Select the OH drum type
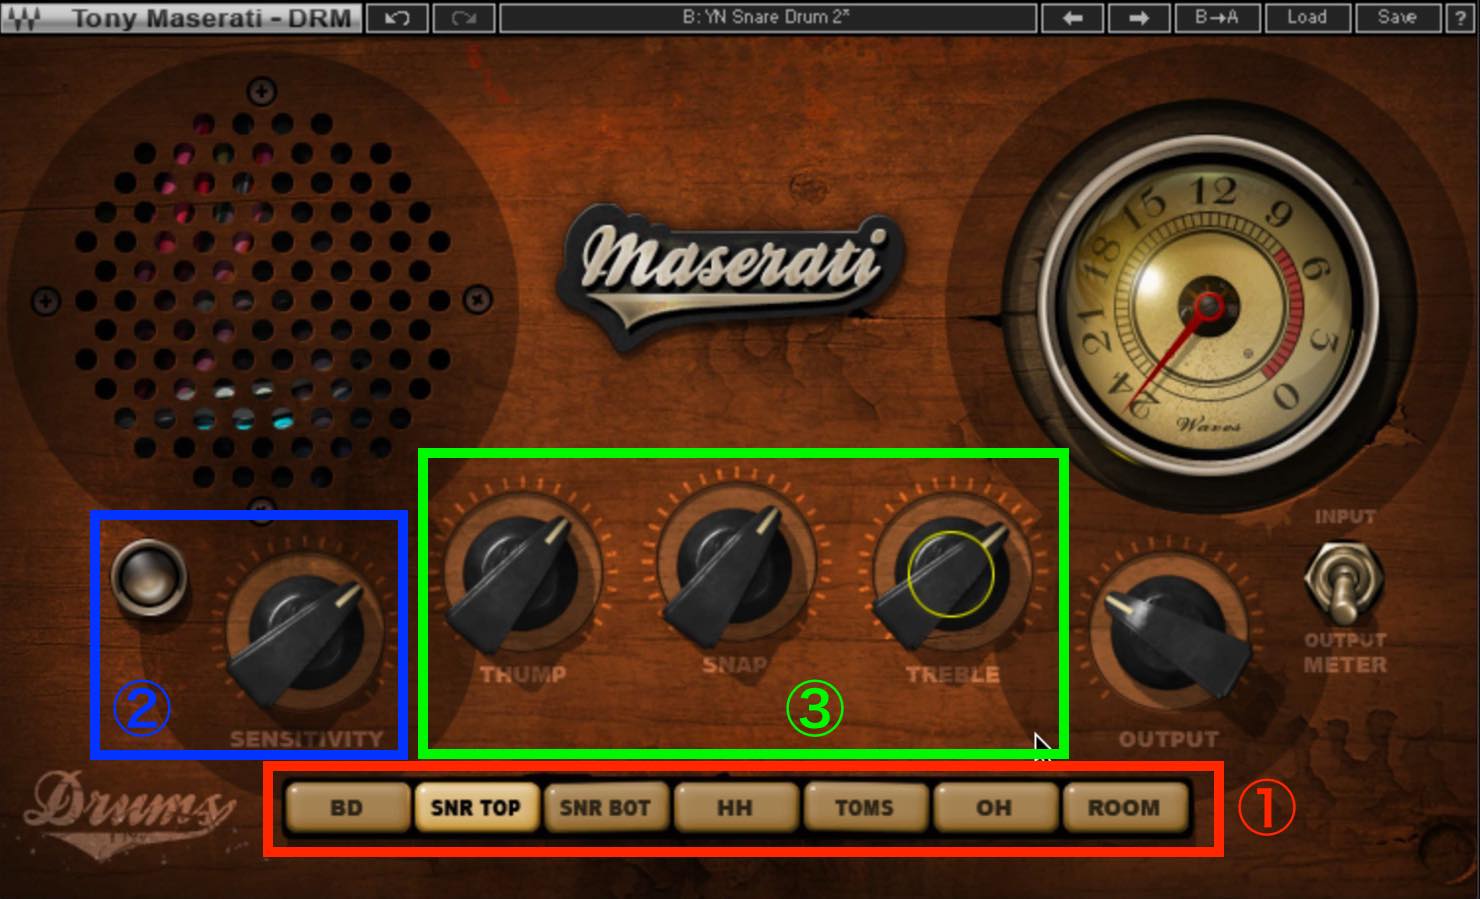This screenshot has width=1480, height=899. tap(994, 807)
